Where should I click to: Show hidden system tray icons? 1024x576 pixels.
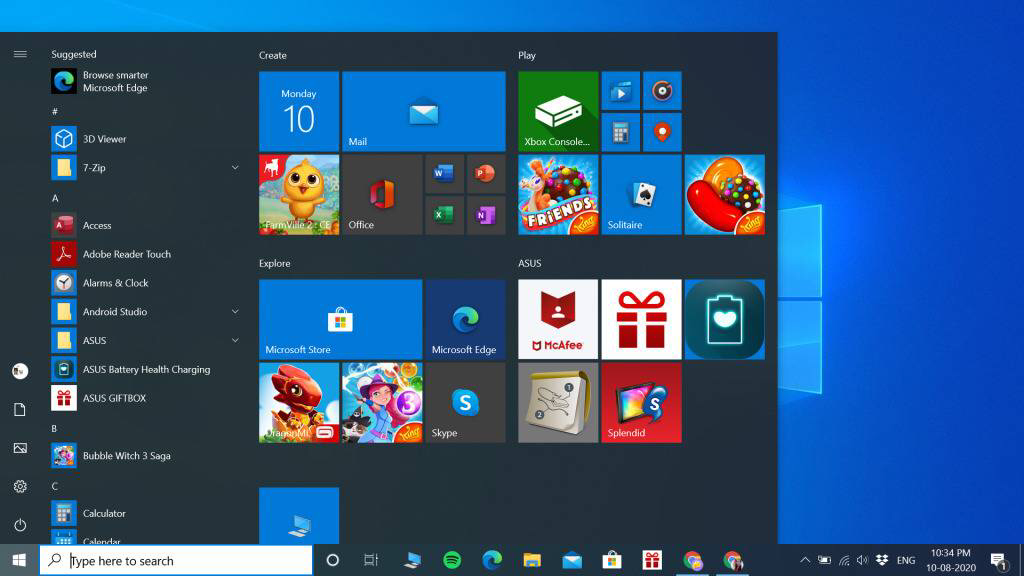point(805,560)
